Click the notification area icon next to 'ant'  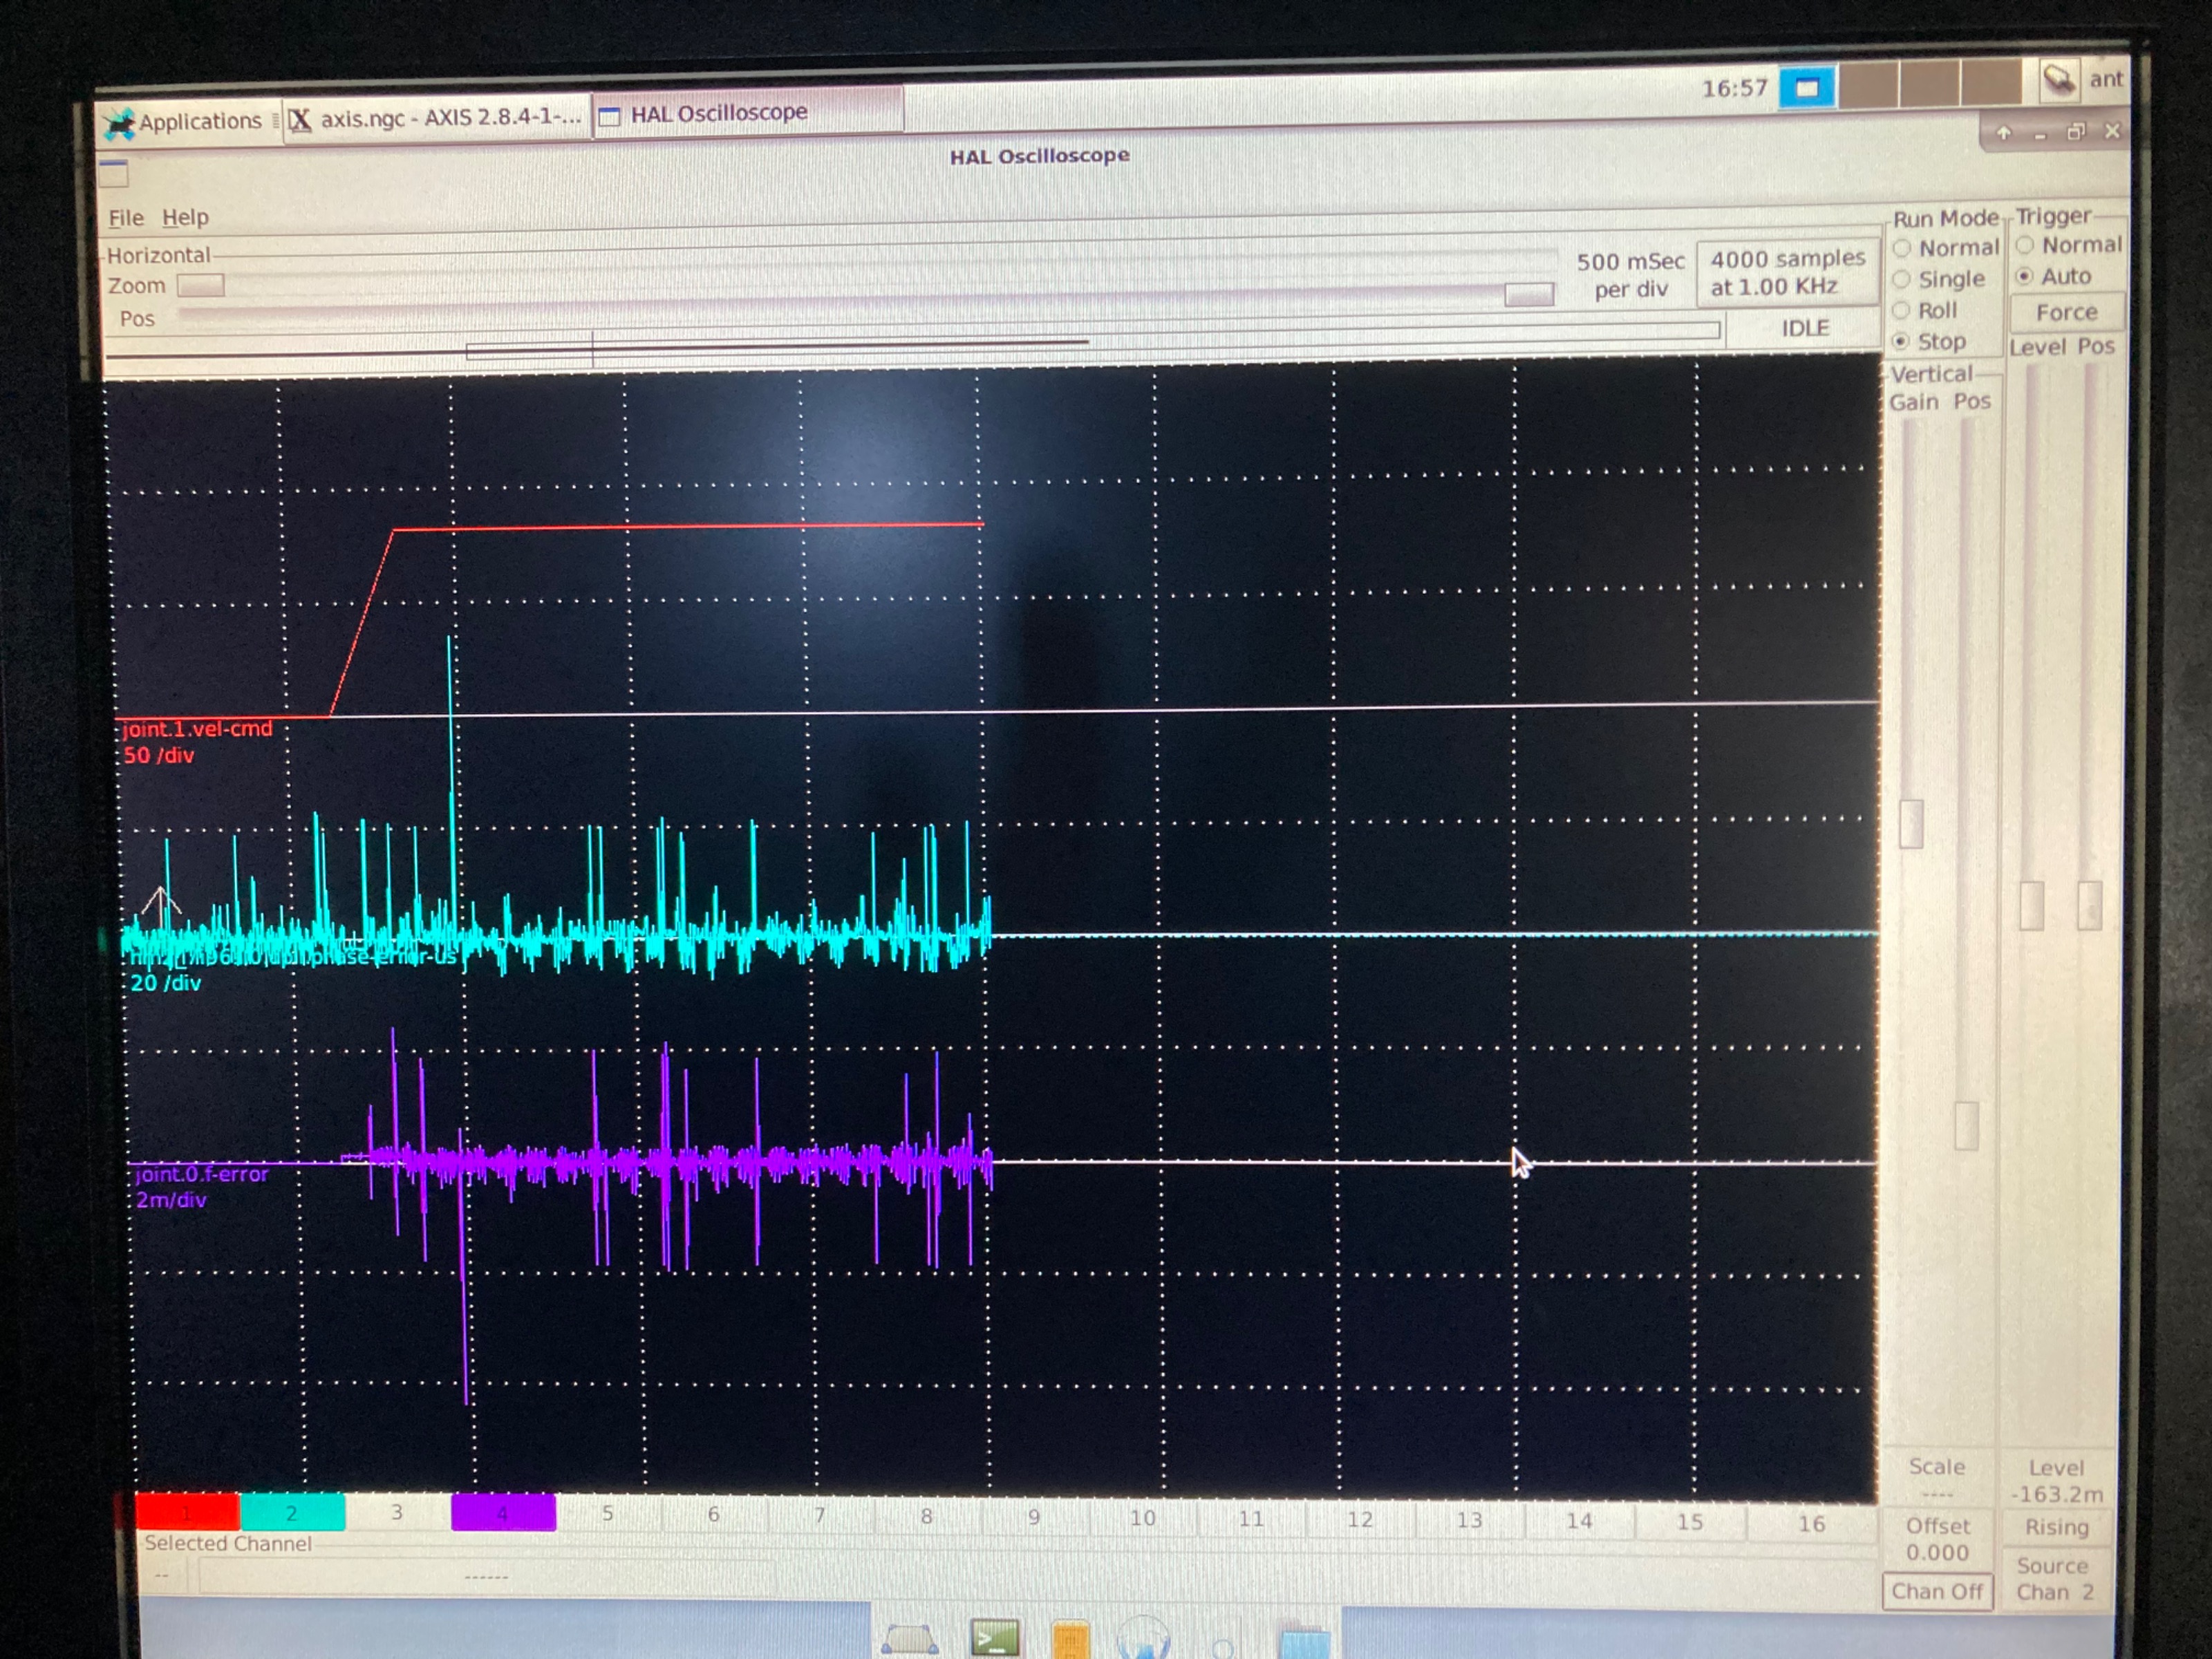(2059, 80)
